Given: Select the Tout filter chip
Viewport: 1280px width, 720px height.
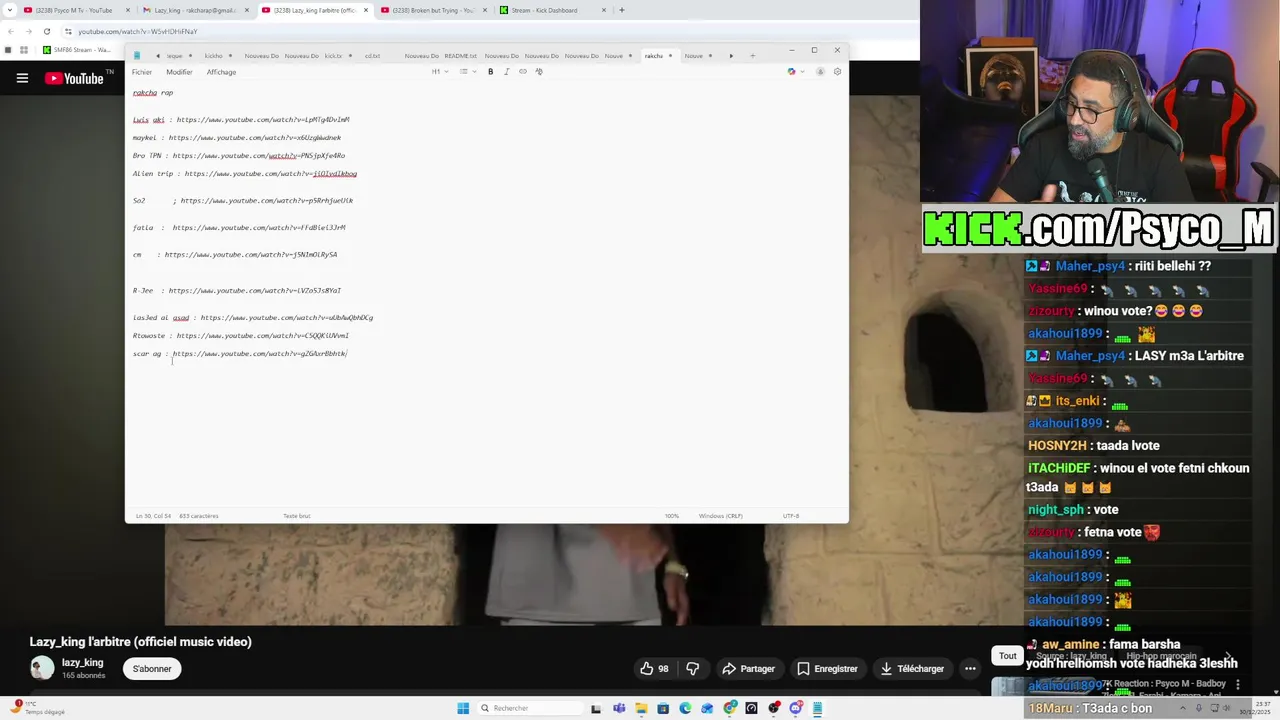Looking at the screenshot, I should (1007, 656).
